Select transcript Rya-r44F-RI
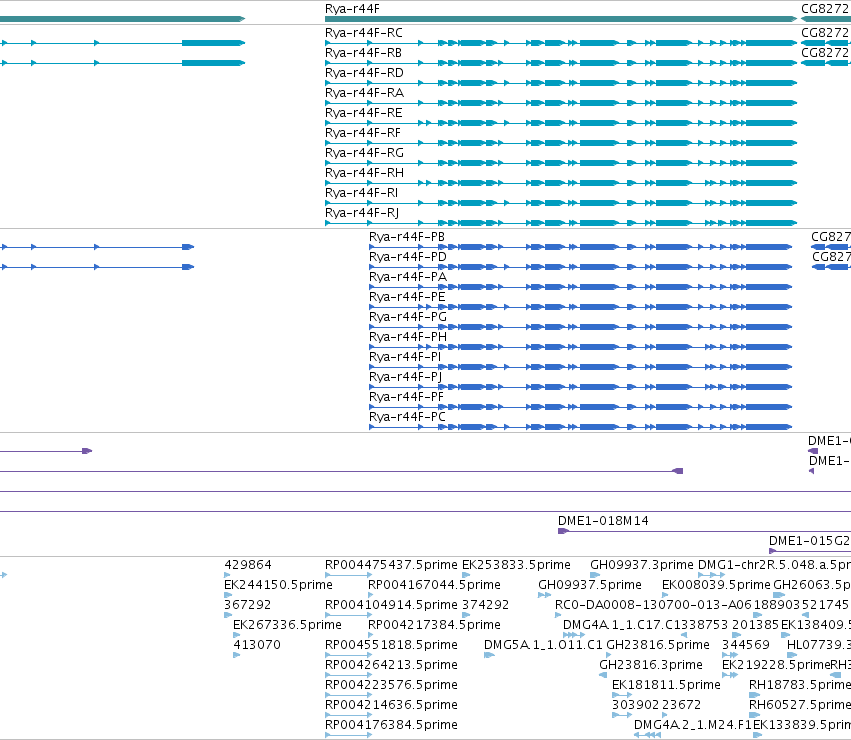Viewport: 851px width, 740px height. coord(361,193)
